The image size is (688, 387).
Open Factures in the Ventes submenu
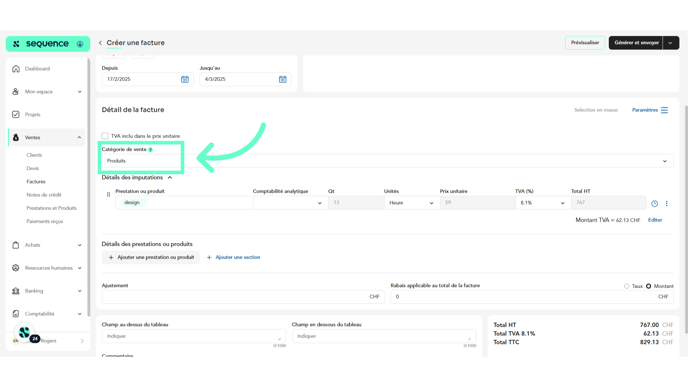click(36, 181)
